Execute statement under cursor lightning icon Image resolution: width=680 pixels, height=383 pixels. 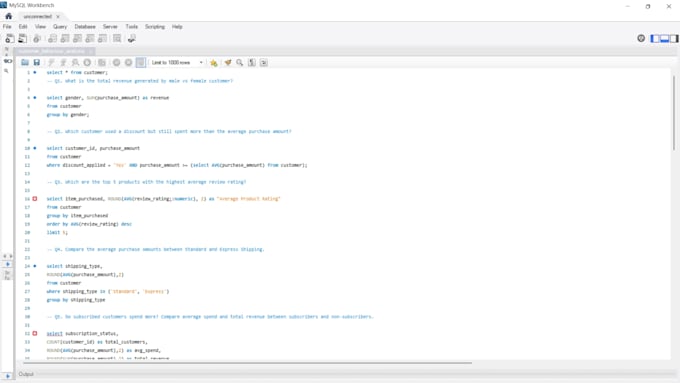[63, 62]
